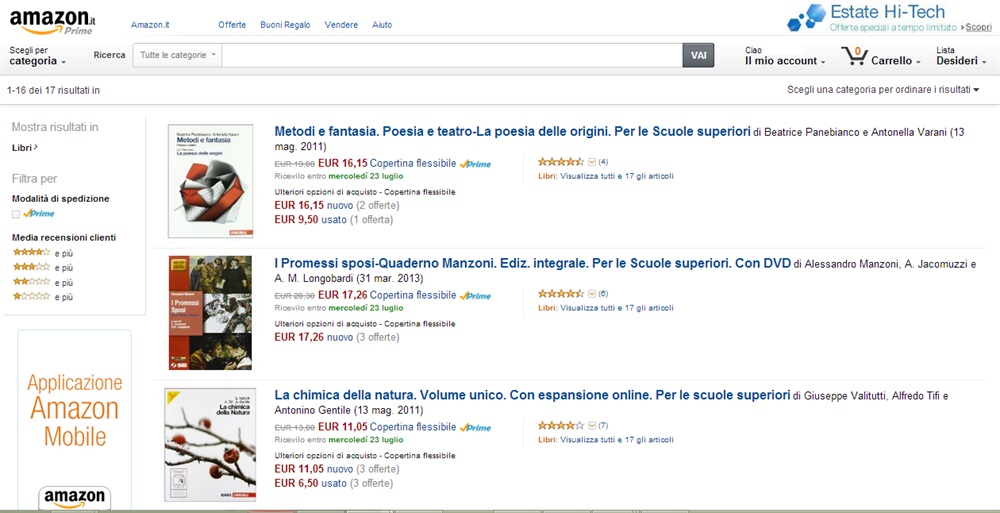Open the sort results category dropdown
The width and height of the screenshot is (1000, 513).
tap(883, 90)
